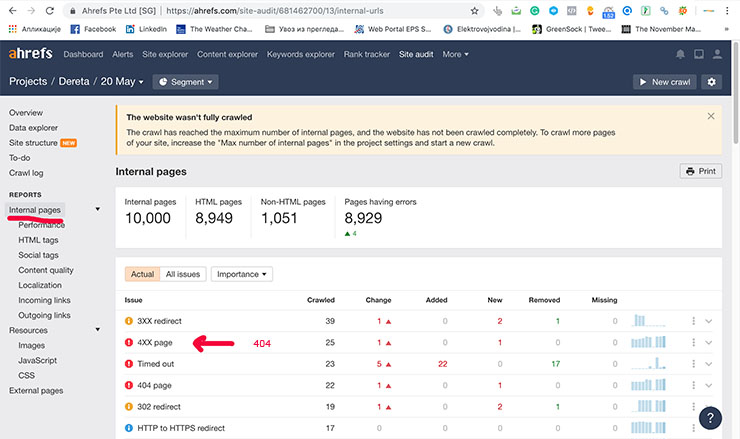The image size is (740, 439).
Task: Open the 20 May crawl dropdown
Action: [122, 82]
